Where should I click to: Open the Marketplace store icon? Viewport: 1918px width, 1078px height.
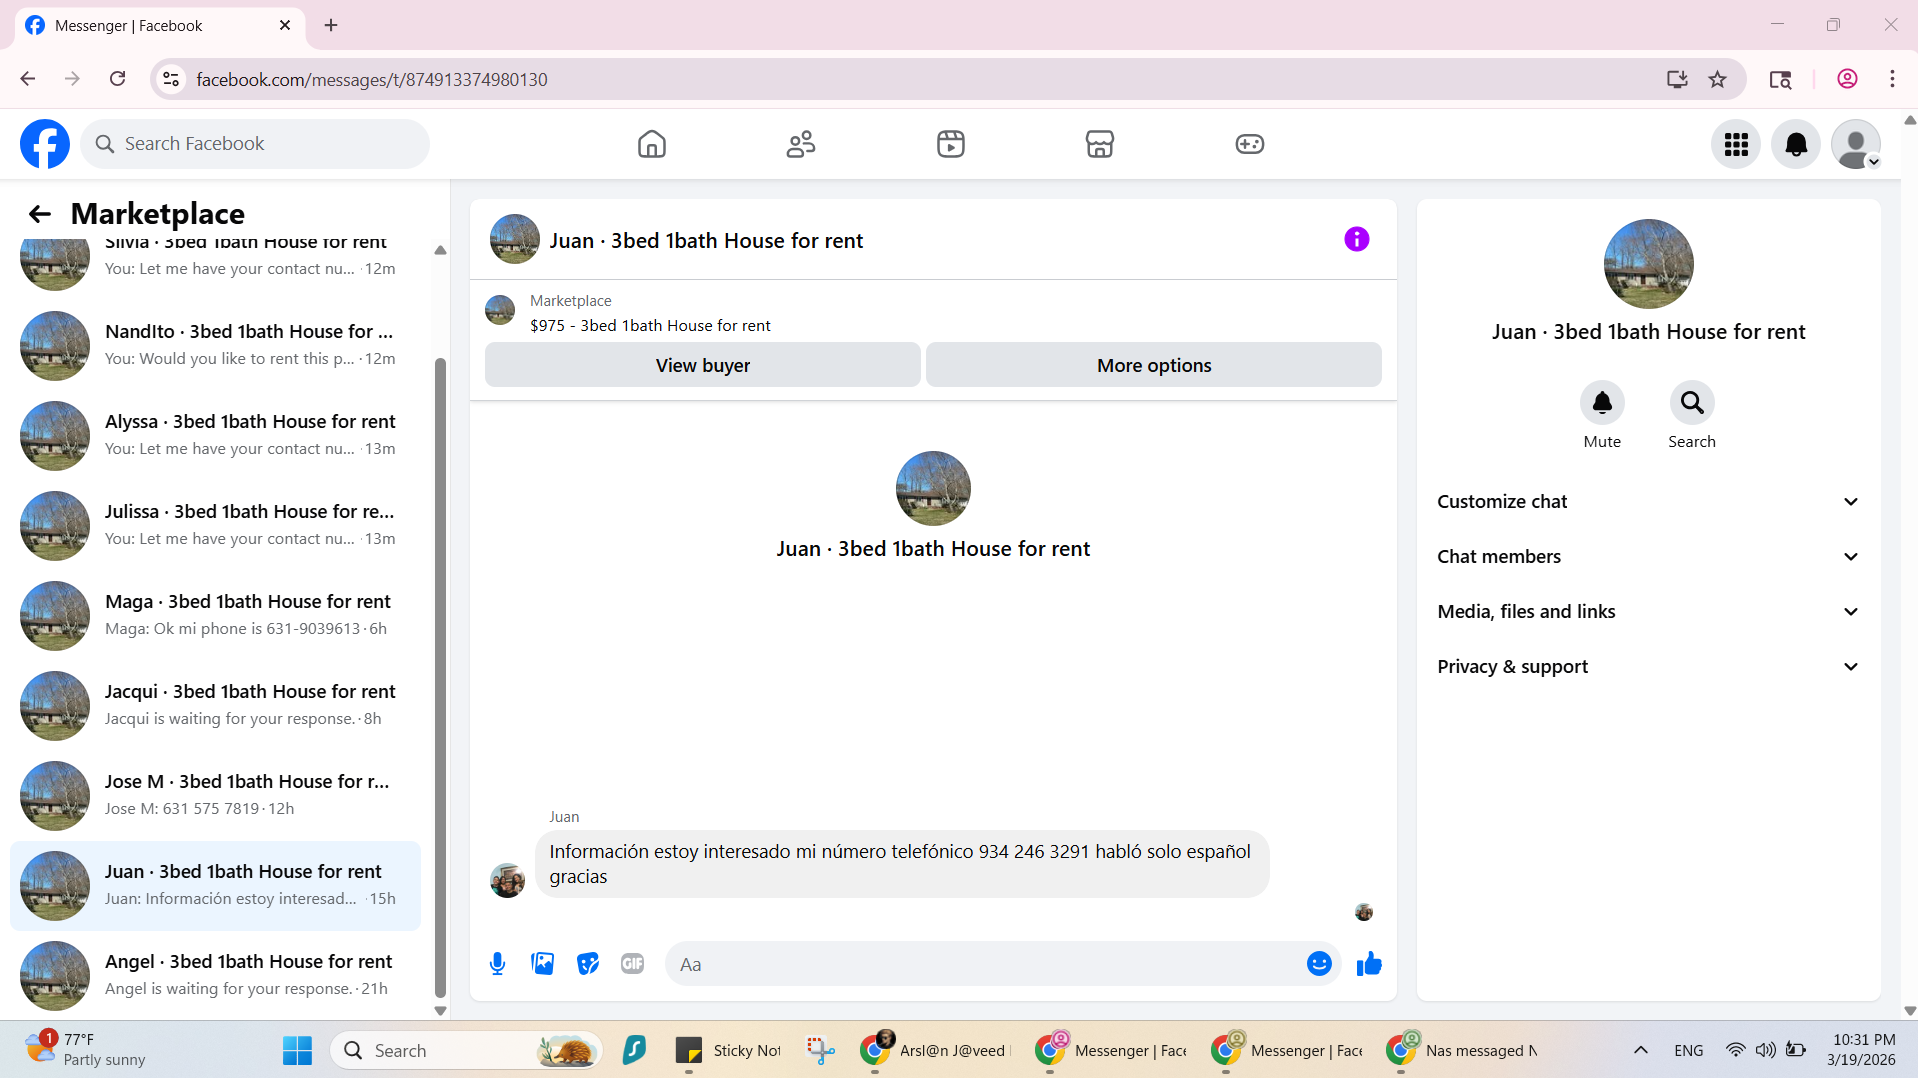[x=1100, y=144]
